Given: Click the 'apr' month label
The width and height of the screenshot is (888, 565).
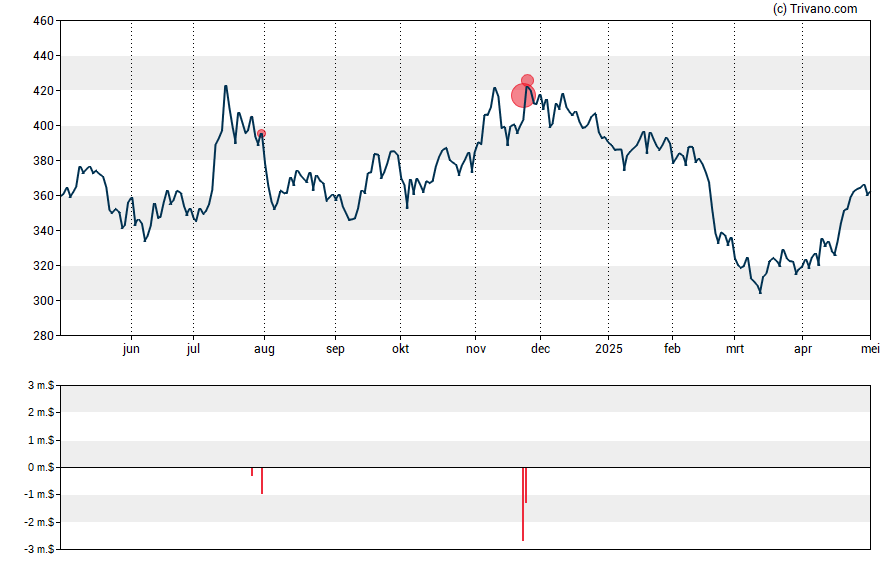Looking at the screenshot, I should 802,349.
